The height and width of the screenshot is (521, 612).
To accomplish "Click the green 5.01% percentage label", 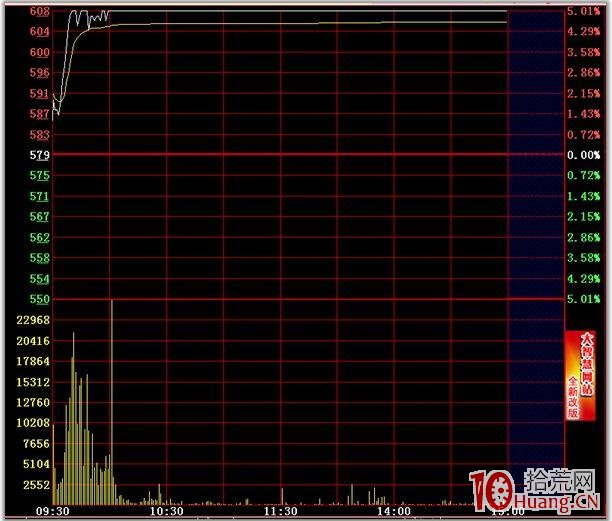I will (x=584, y=299).
